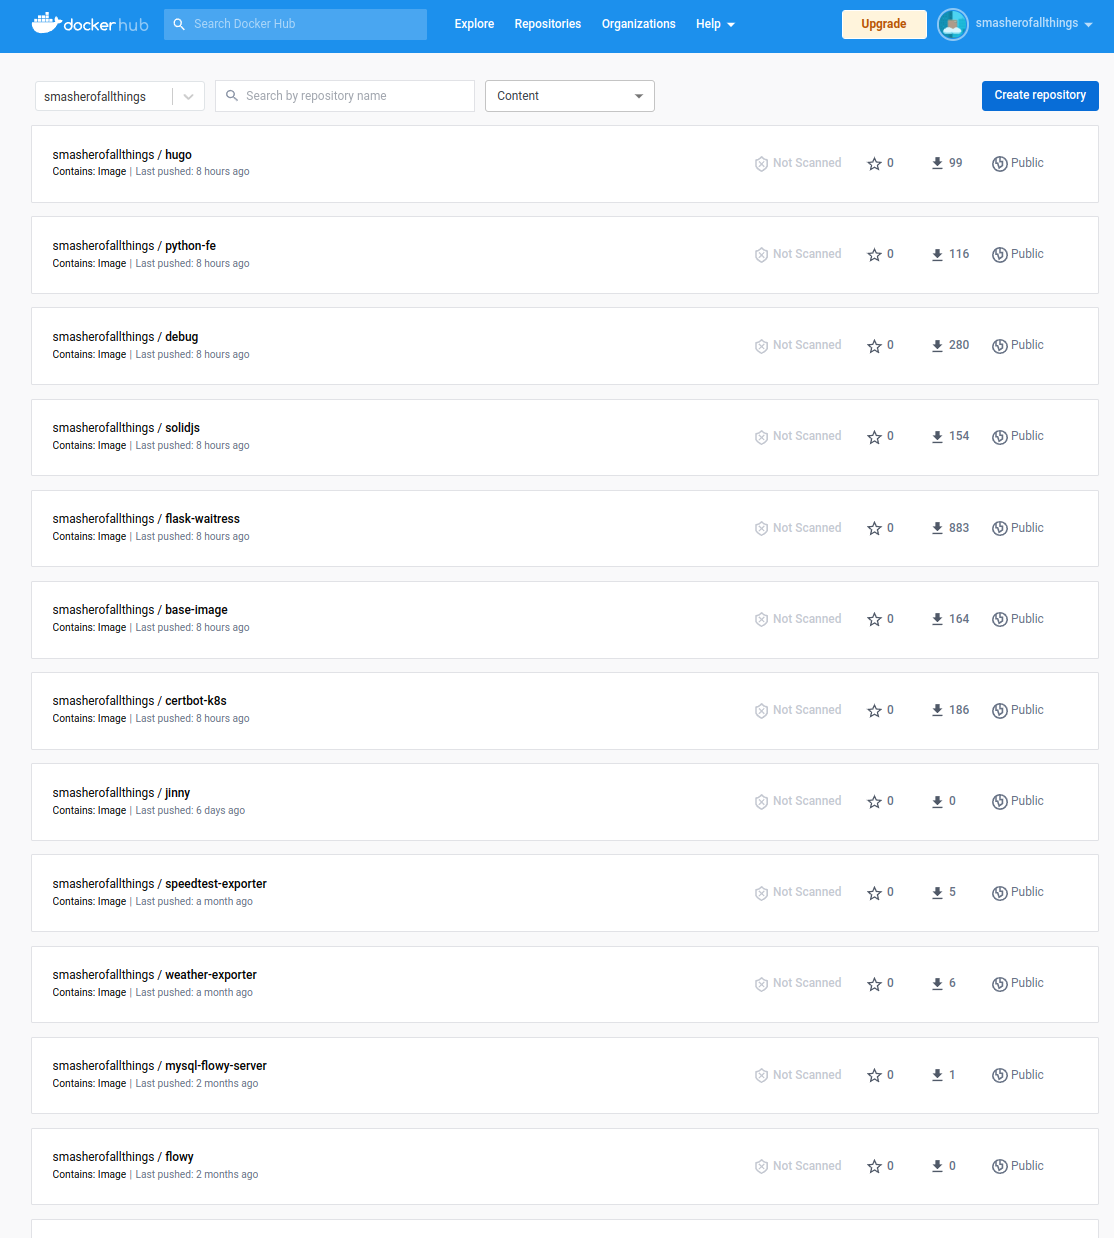Click the Upgrade button

tap(884, 24)
